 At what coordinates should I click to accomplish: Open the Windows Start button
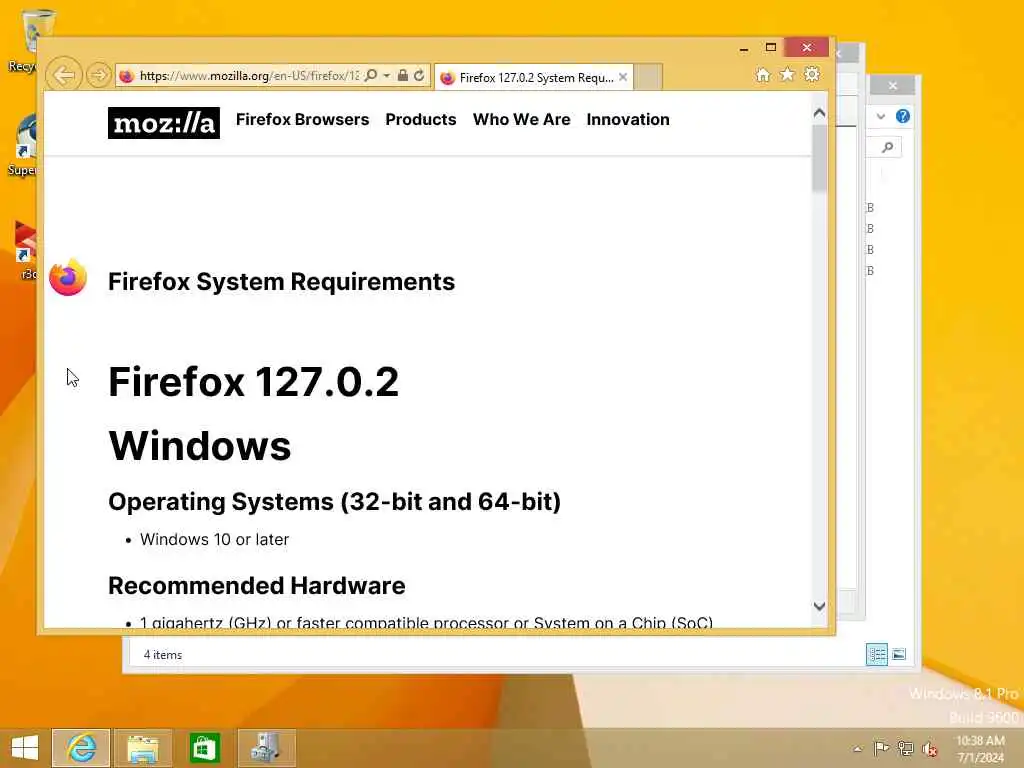(x=25, y=748)
